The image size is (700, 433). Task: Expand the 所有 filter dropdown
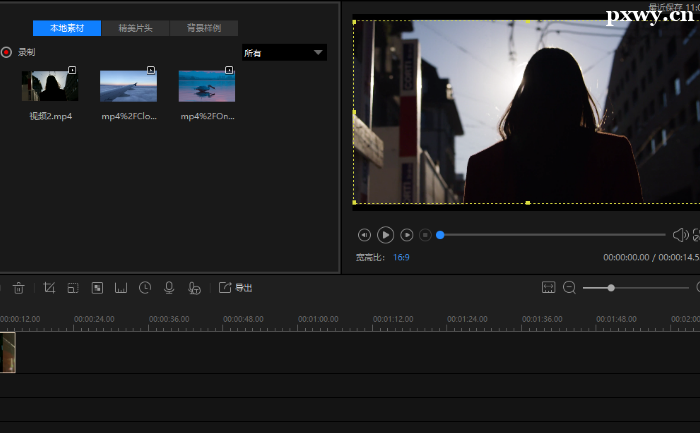pyautogui.click(x=284, y=52)
